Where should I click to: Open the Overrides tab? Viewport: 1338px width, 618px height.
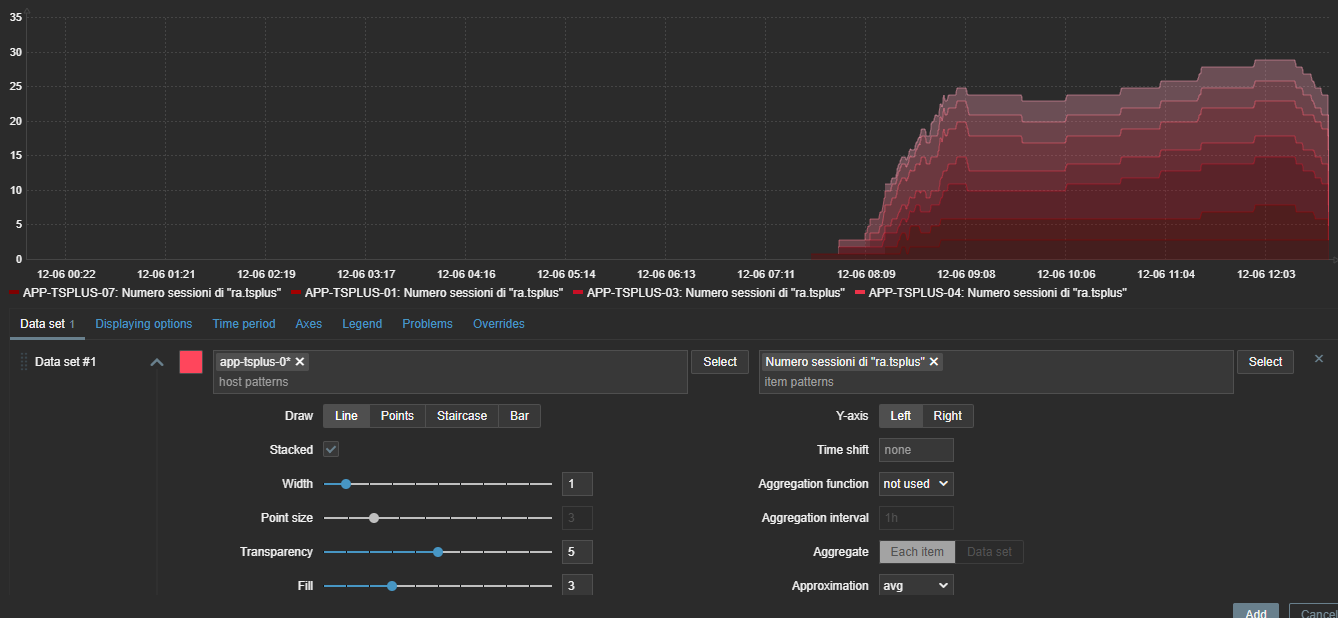tap(498, 324)
